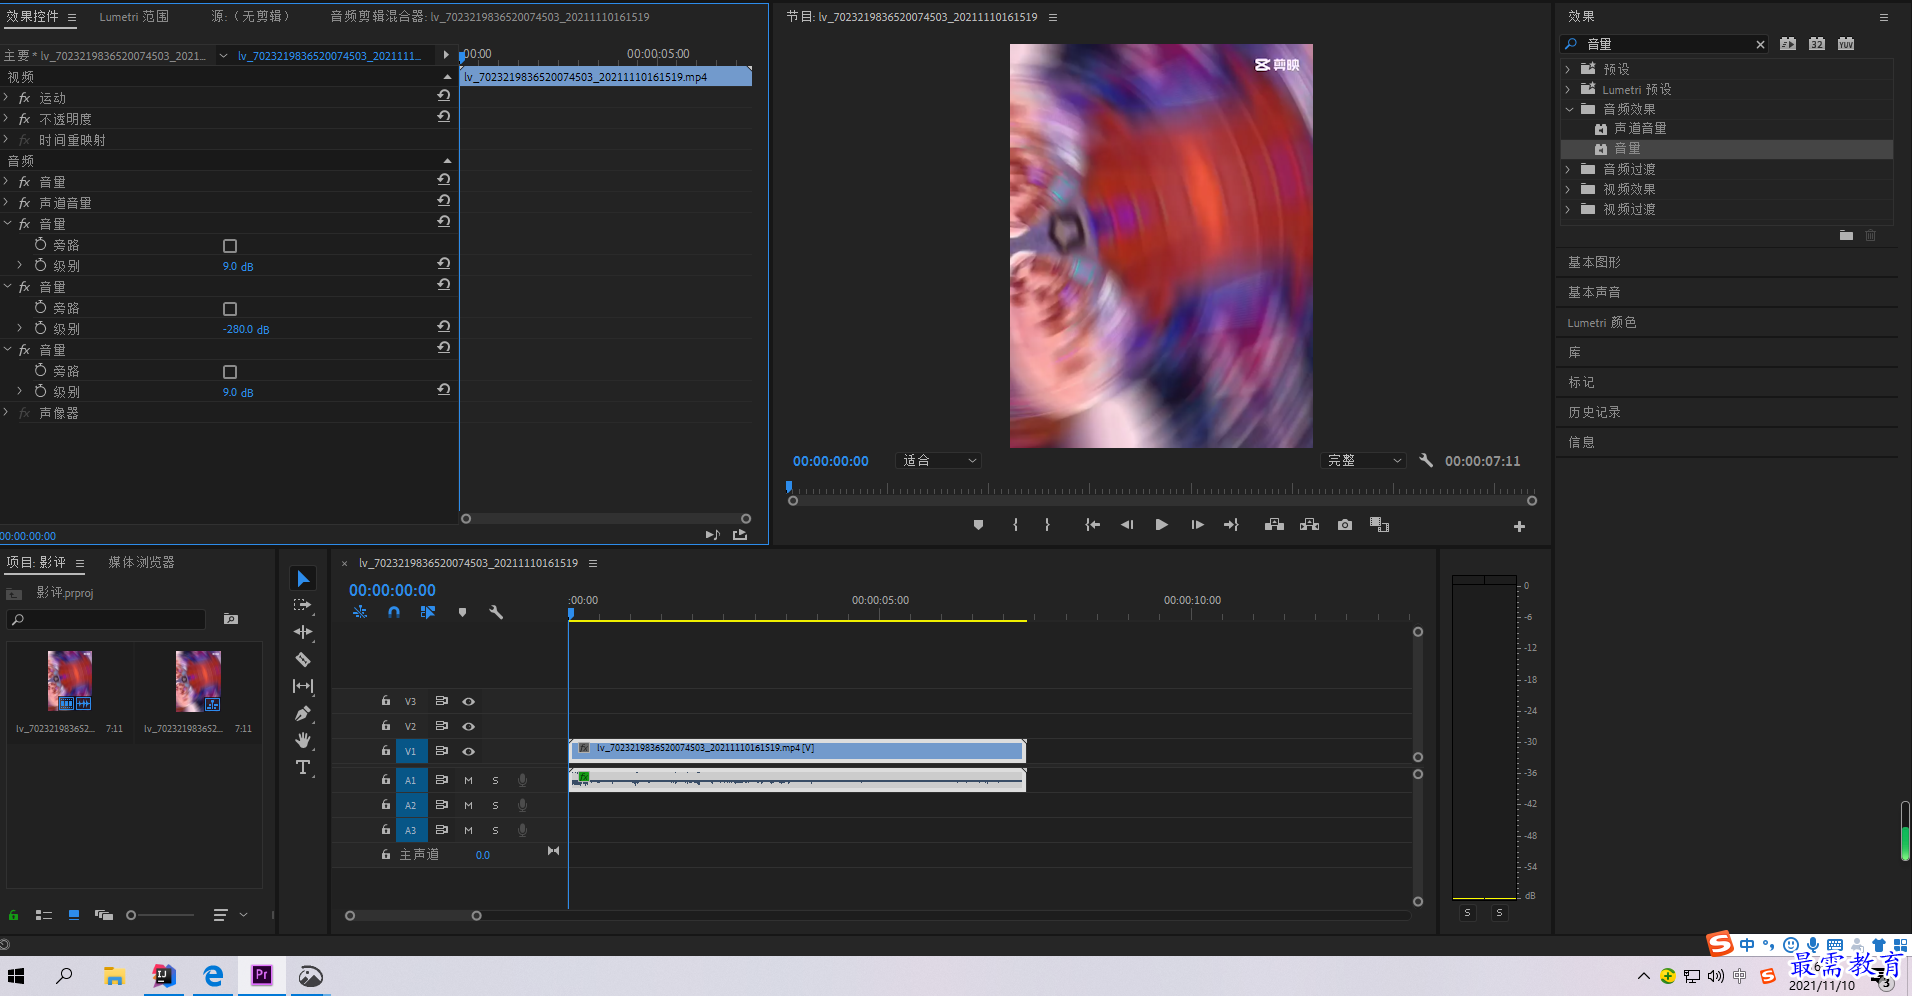1912x996 pixels.
Task: Toggle V3 track output eye
Action: coord(468,702)
